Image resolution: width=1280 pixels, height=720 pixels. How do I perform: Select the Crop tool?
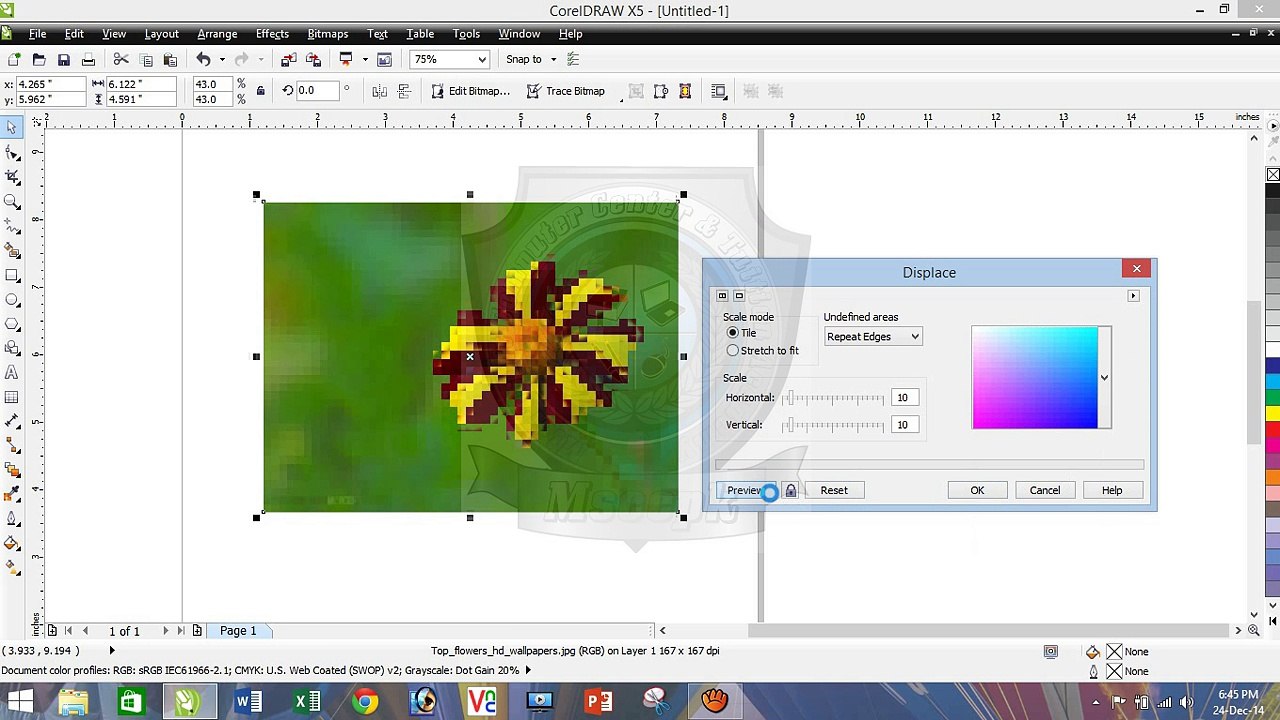click(12, 177)
